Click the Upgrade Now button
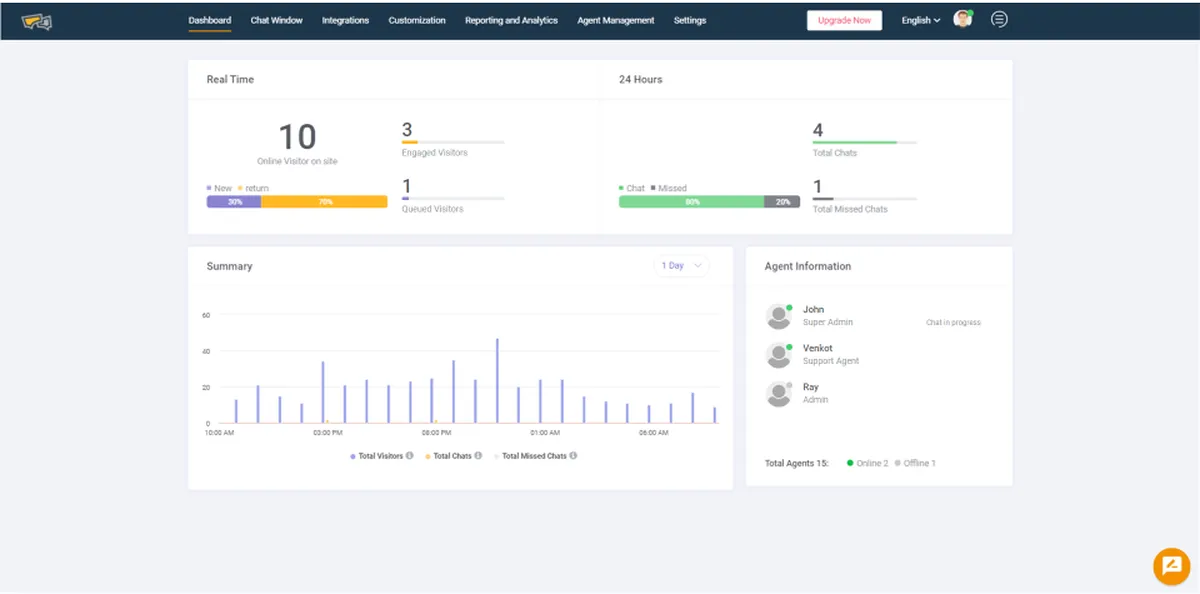This screenshot has height=594, width=1200. [844, 20]
